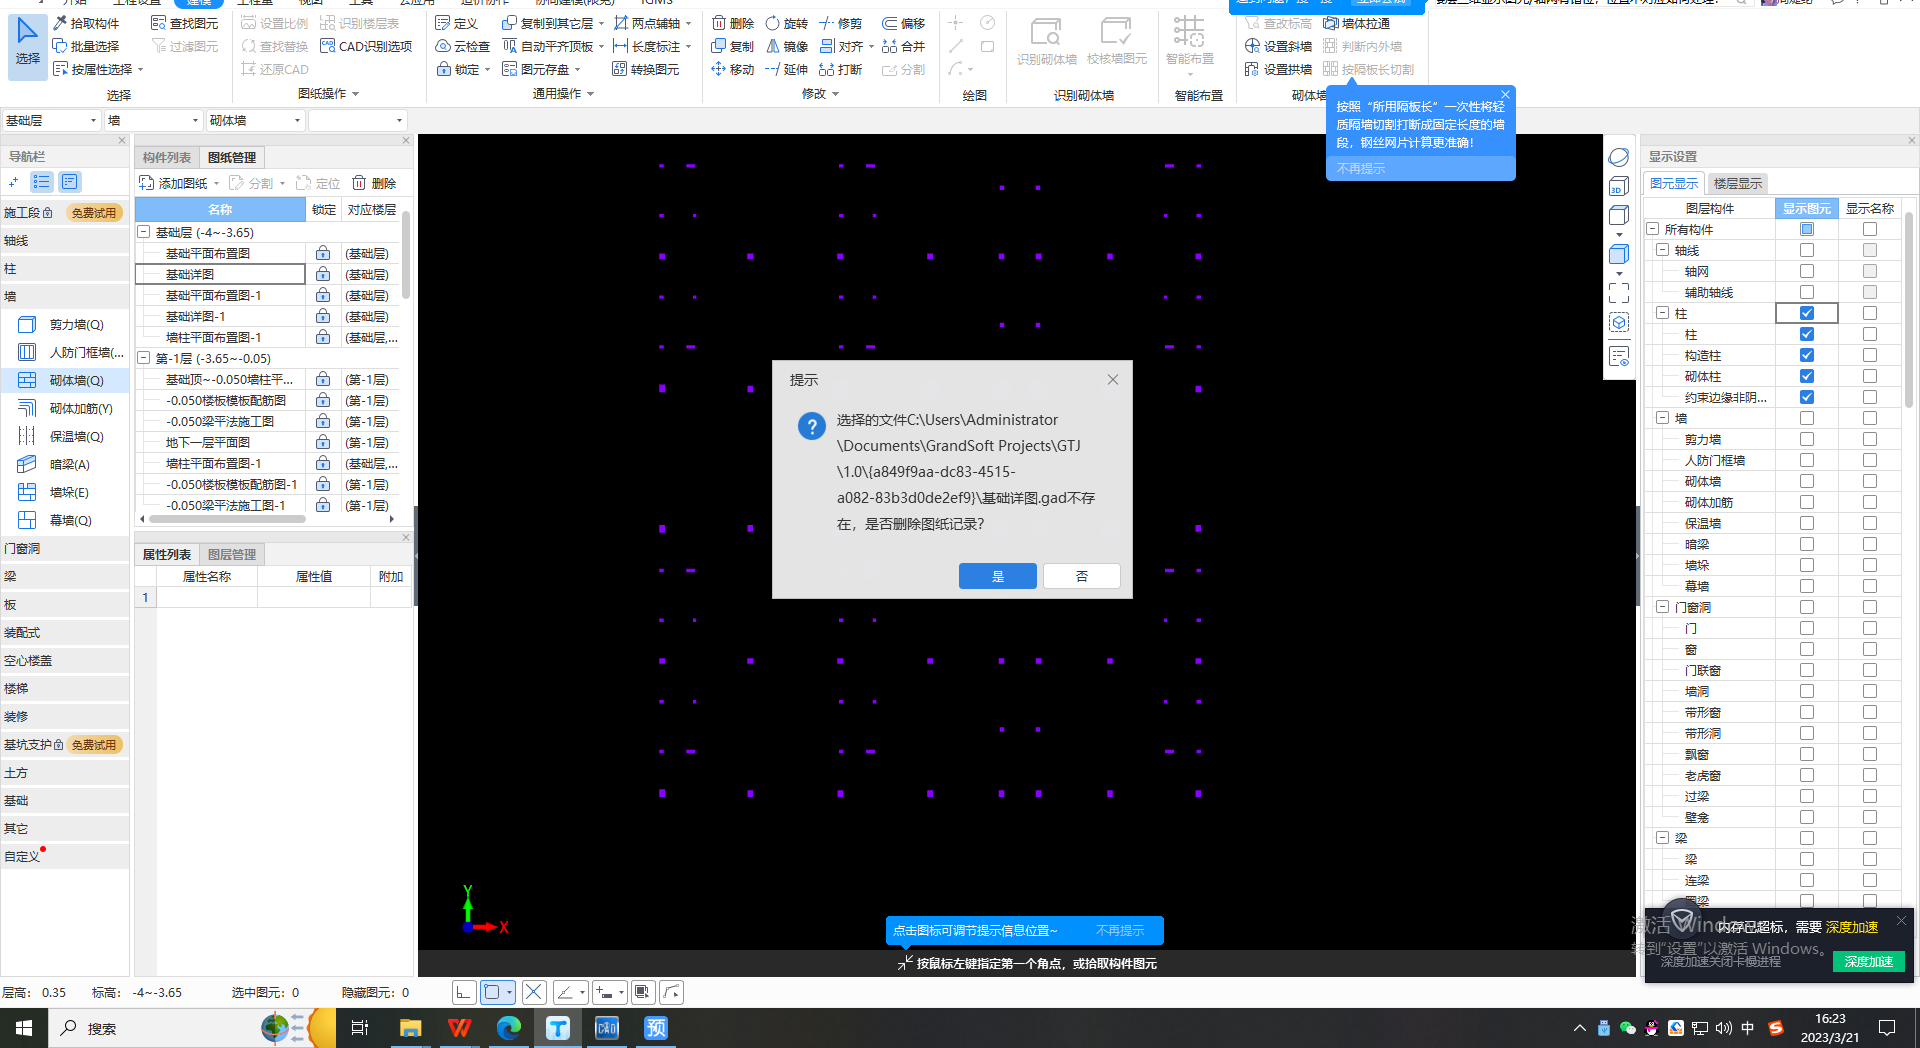
Task: Switch to 图层管理 tab
Action: click(x=232, y=554)
